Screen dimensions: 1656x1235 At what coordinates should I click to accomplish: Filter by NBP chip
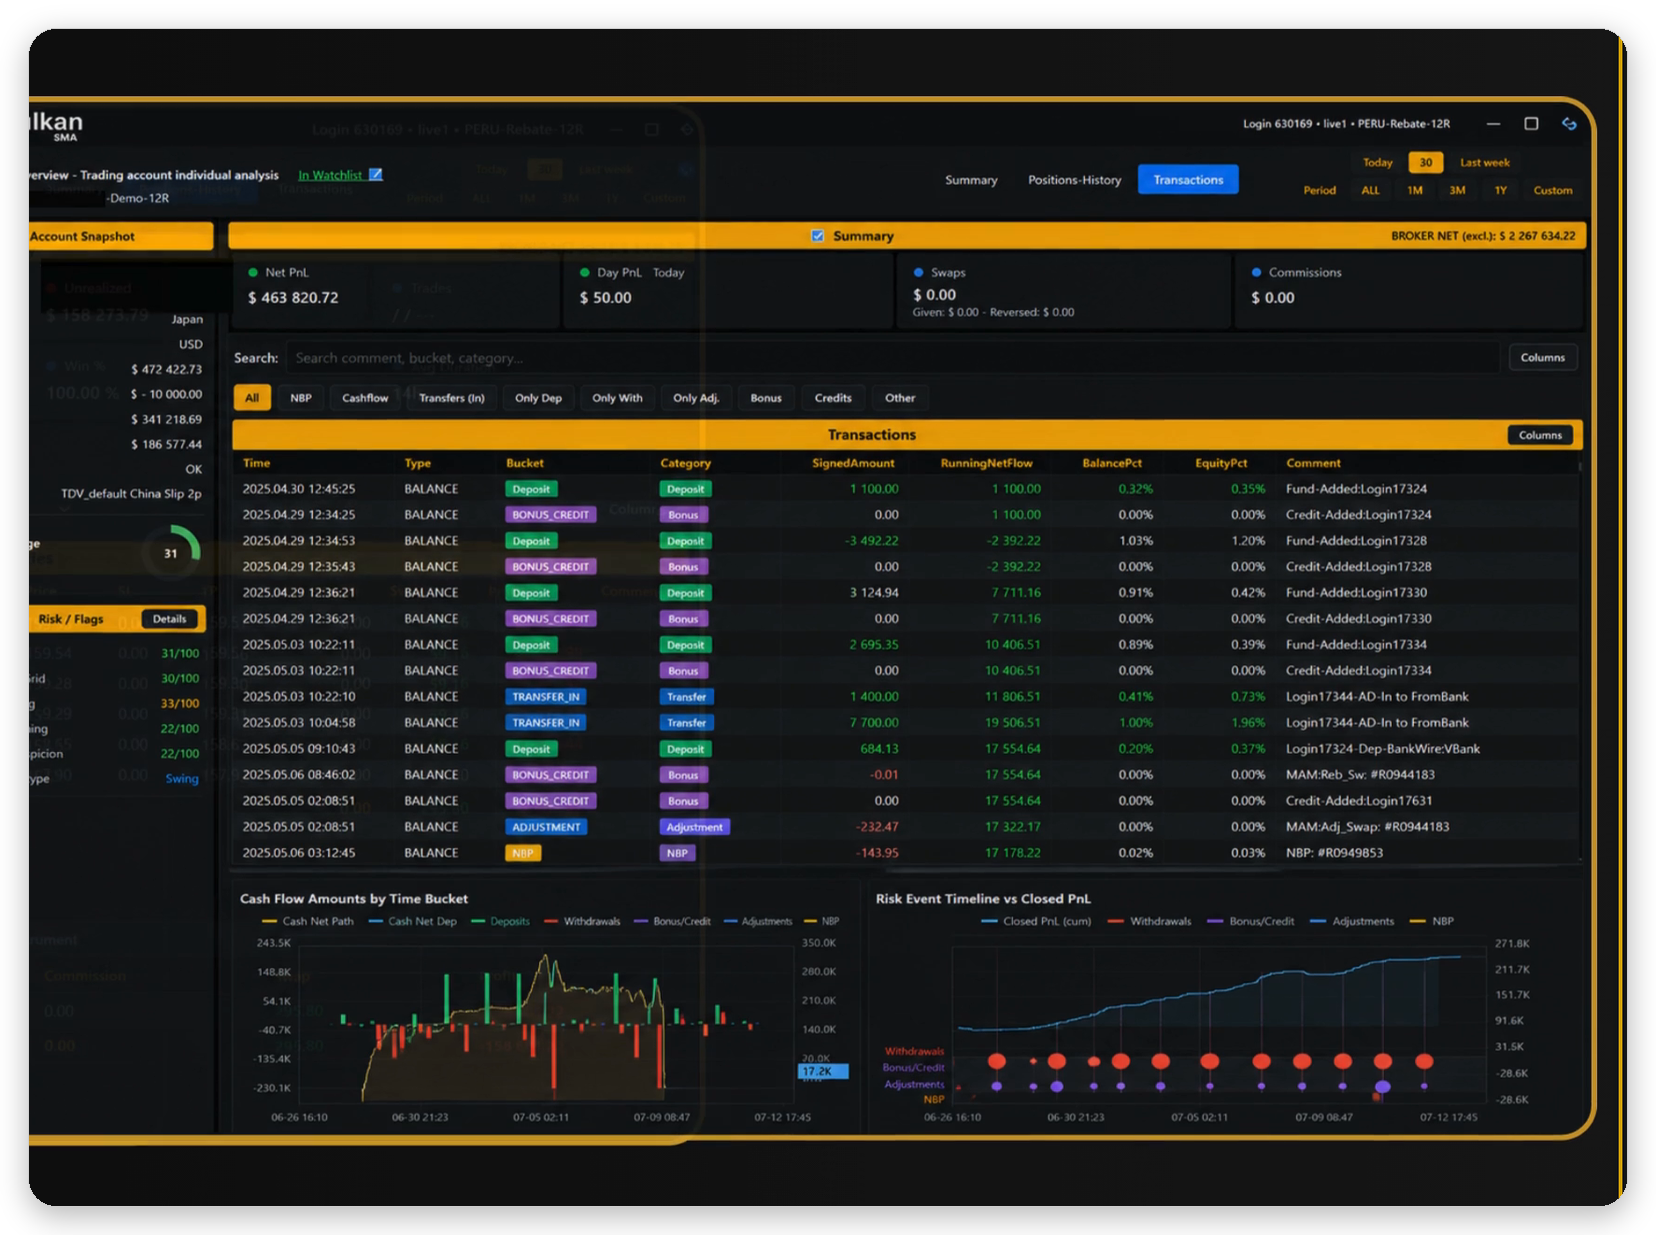coord(301,398)
